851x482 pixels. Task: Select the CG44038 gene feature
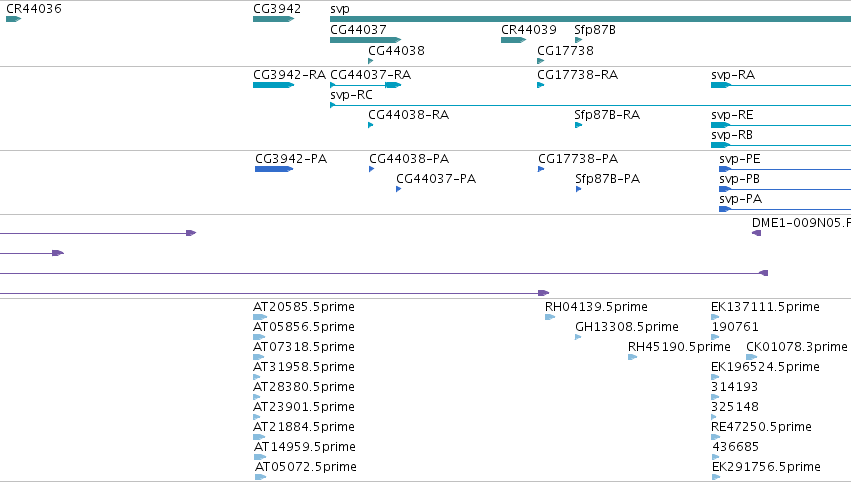click(x=371, y=61)
